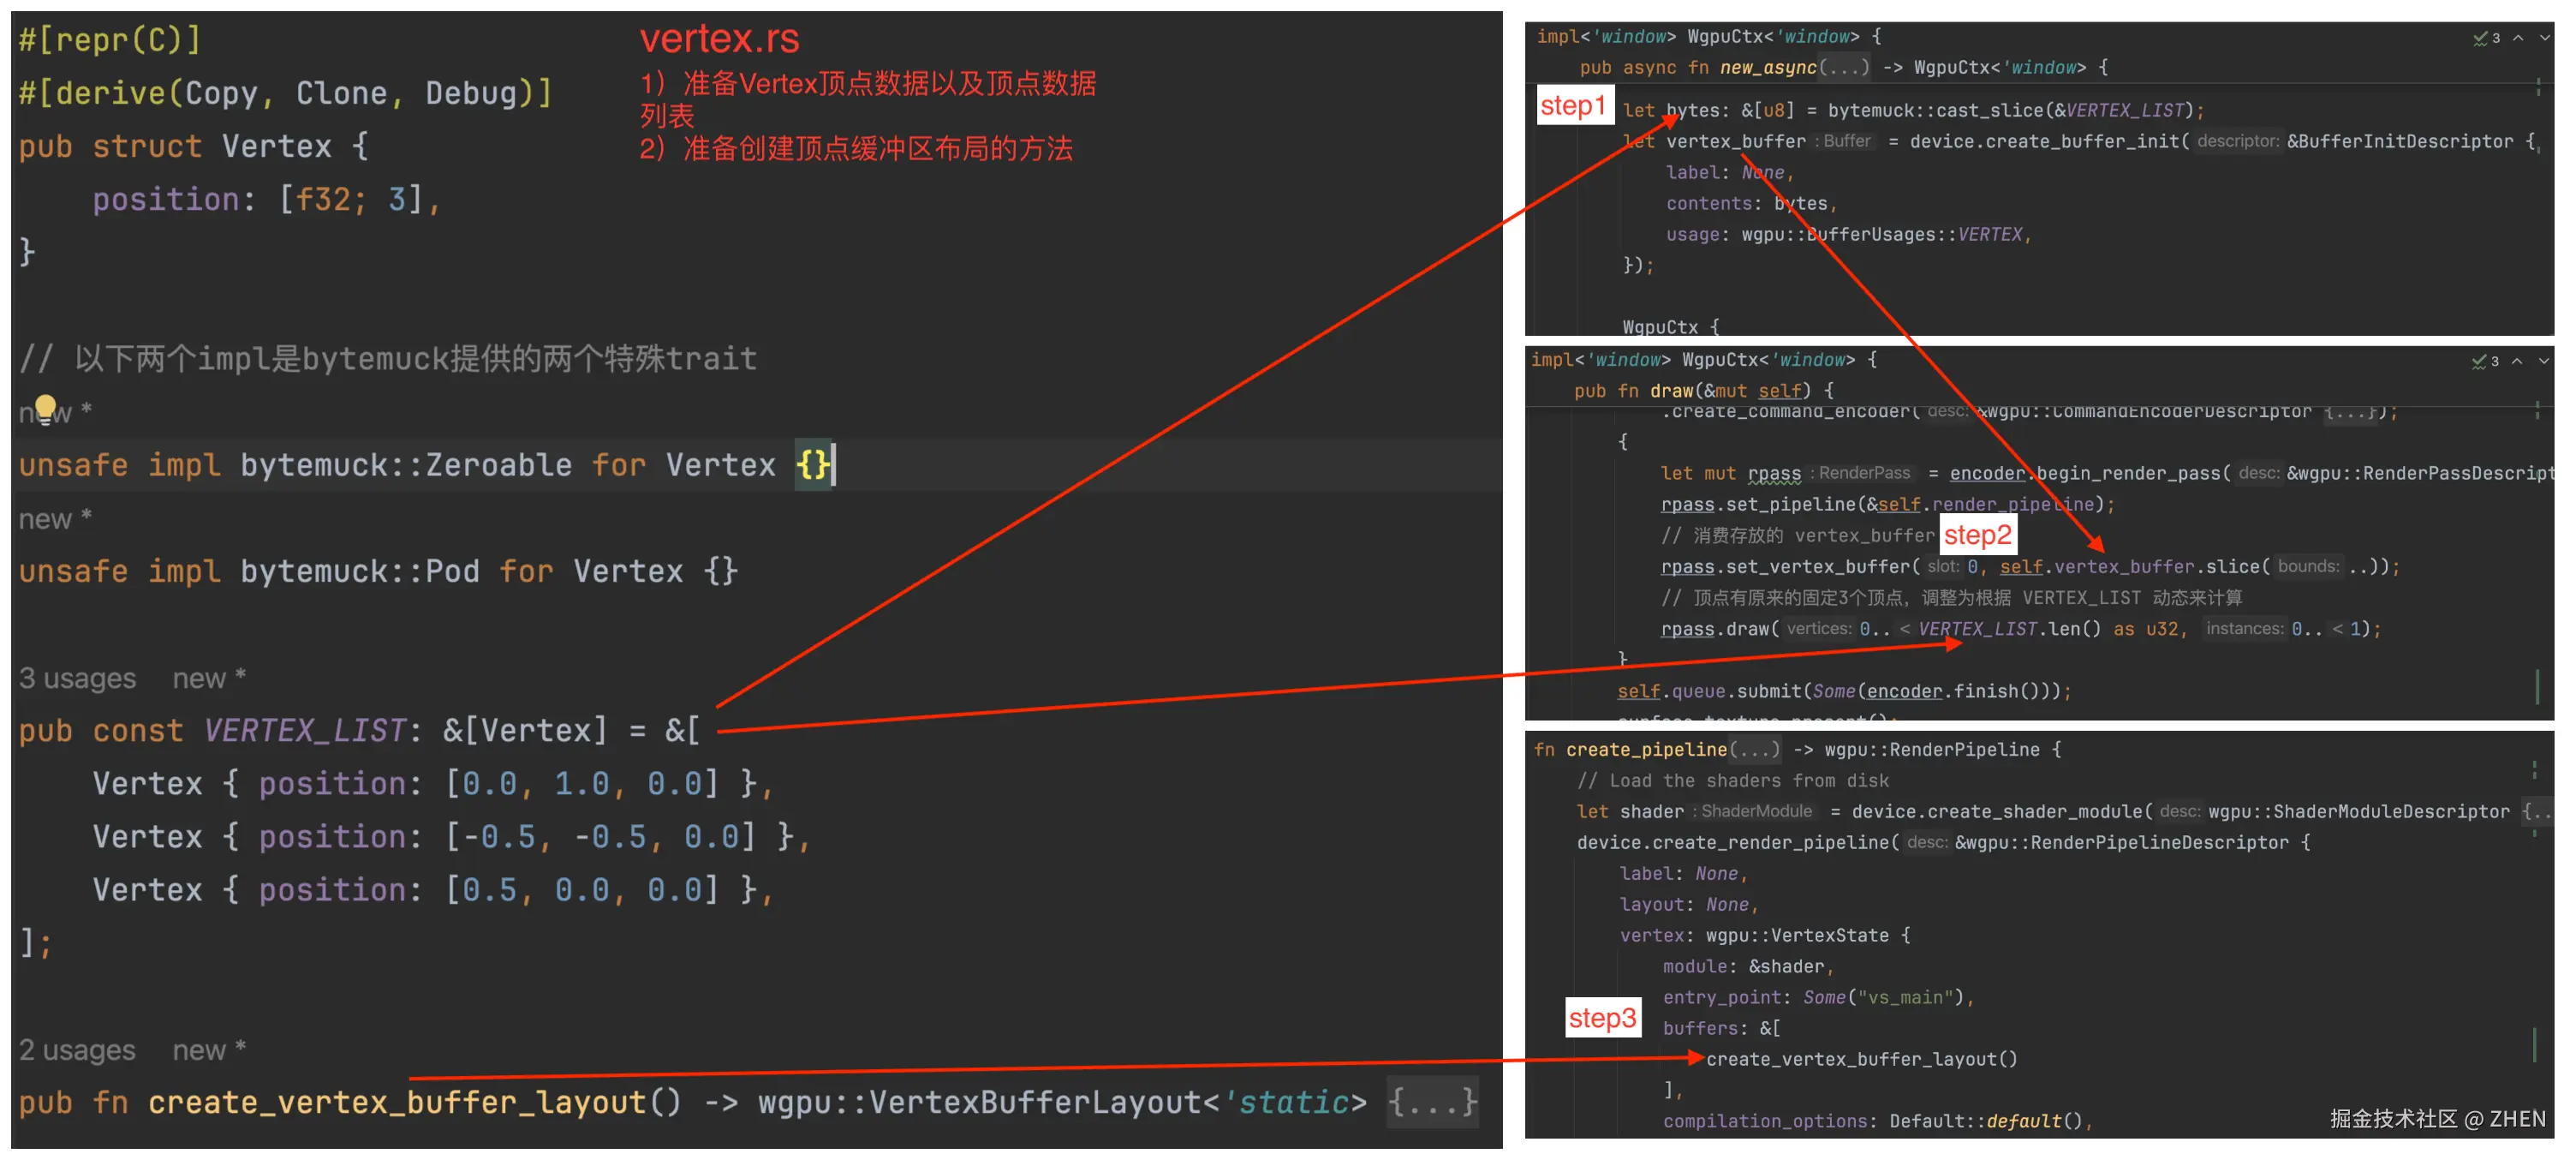Click inspection checkmark widget in draw panel
Image resolution: width=2576 pixels, height=1160 pixels.
click(x=2484, y=361)
